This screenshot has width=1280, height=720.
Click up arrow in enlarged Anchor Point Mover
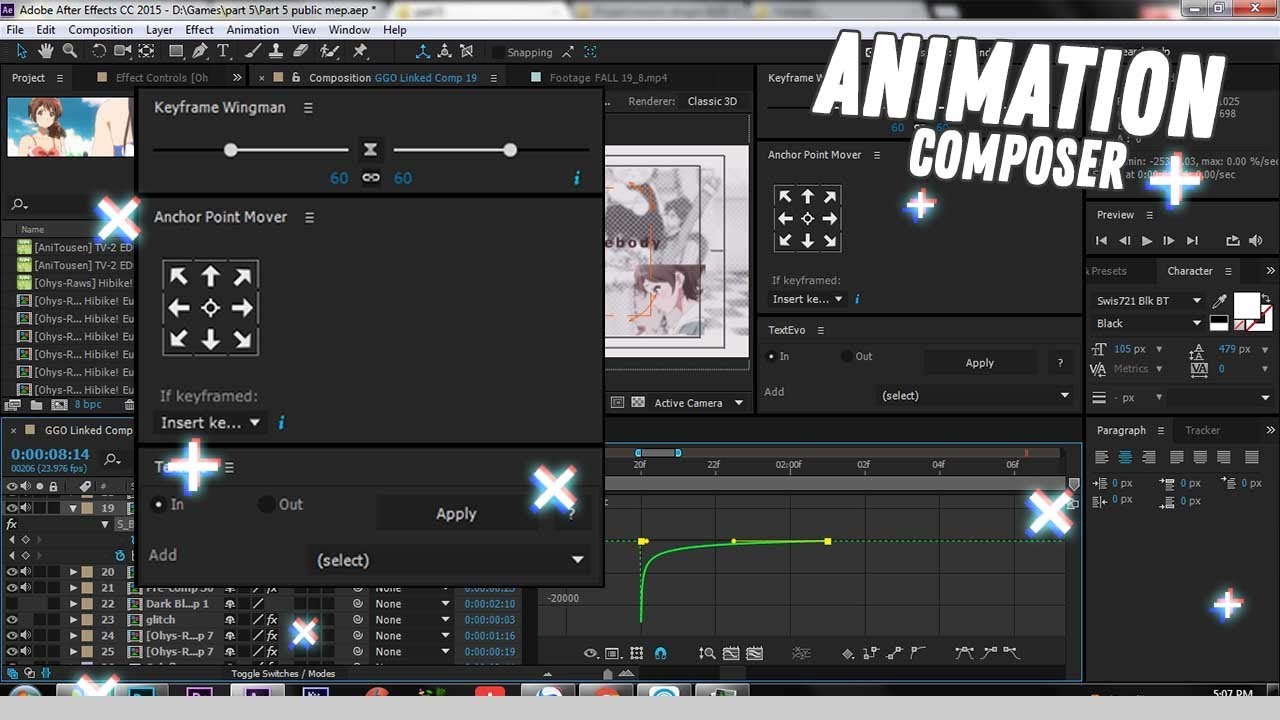click(x=210, y=277)
